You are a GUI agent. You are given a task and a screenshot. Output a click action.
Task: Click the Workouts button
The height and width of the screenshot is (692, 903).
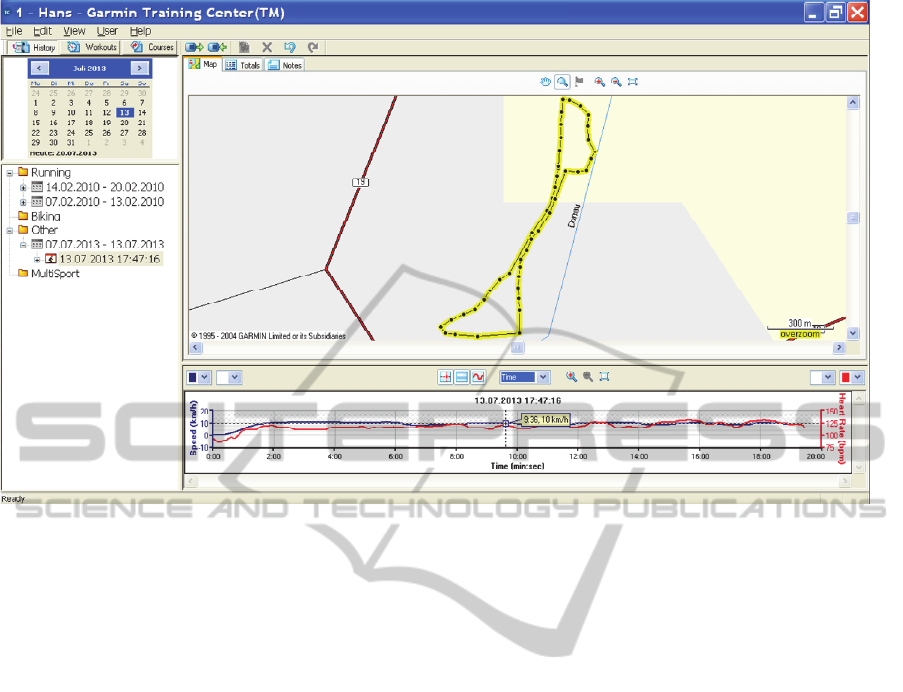tap(92, 47)
